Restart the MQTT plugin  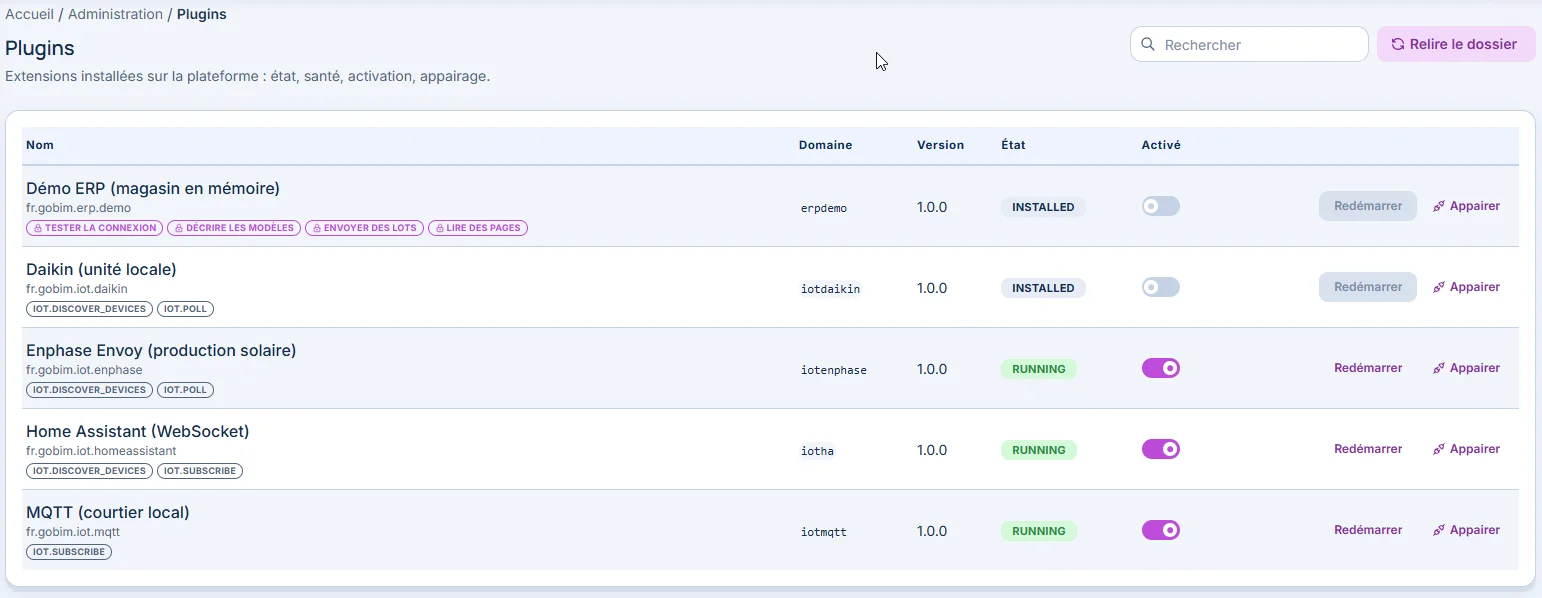click(1368, 530)
